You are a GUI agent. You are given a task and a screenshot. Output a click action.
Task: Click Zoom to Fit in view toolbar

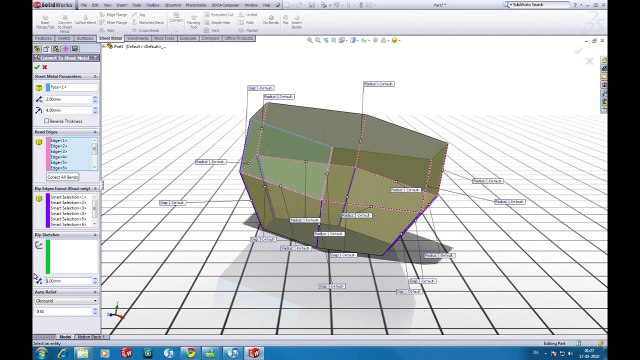[x=310, y=40]
